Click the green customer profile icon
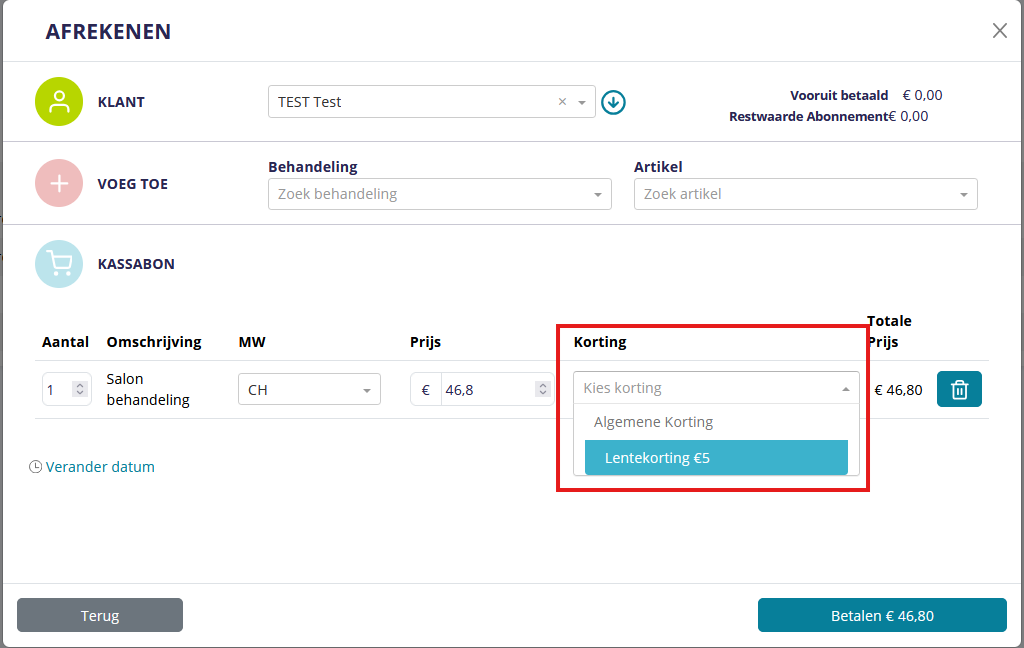Viewport: 1024px width, 648px height. point(59,102)
